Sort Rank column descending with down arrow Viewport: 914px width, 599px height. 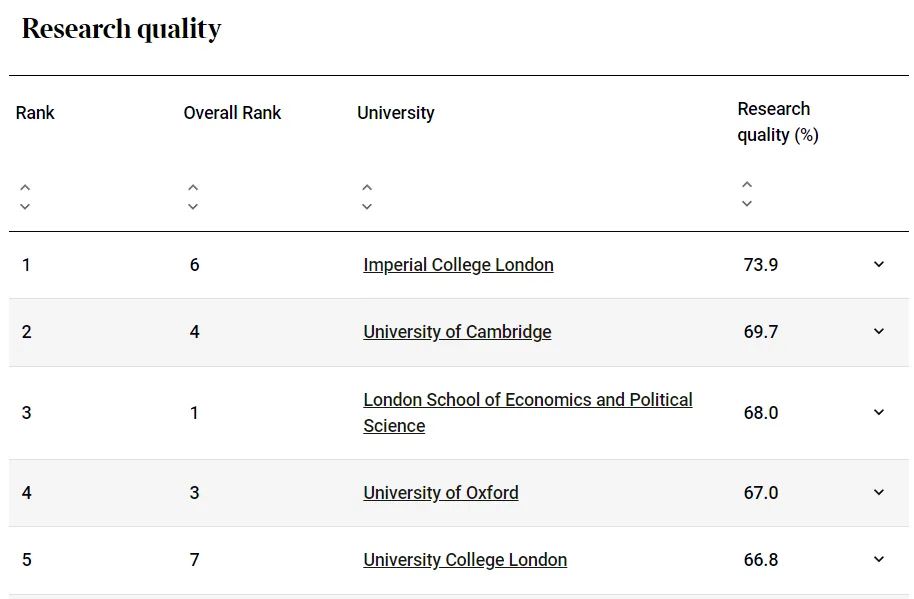point(25,206)
